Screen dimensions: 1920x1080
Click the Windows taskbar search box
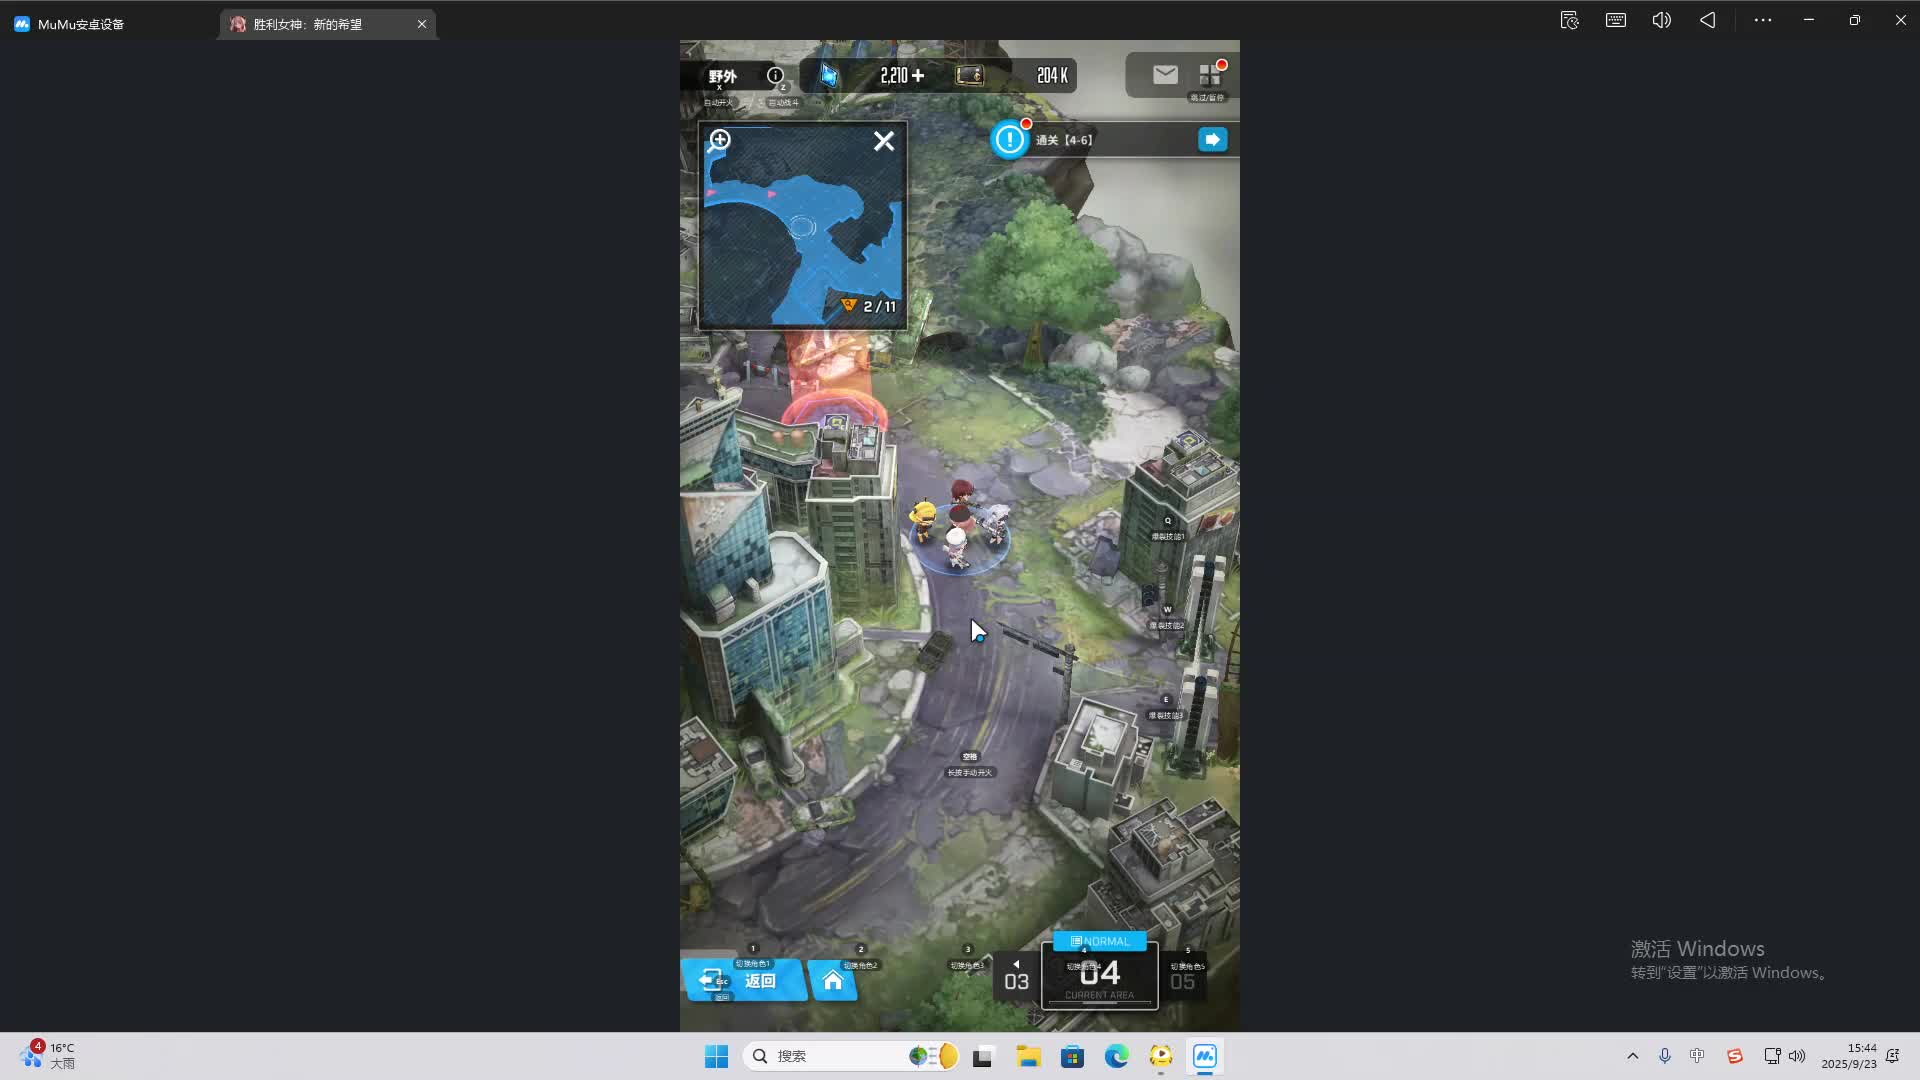click(830, 1056)
